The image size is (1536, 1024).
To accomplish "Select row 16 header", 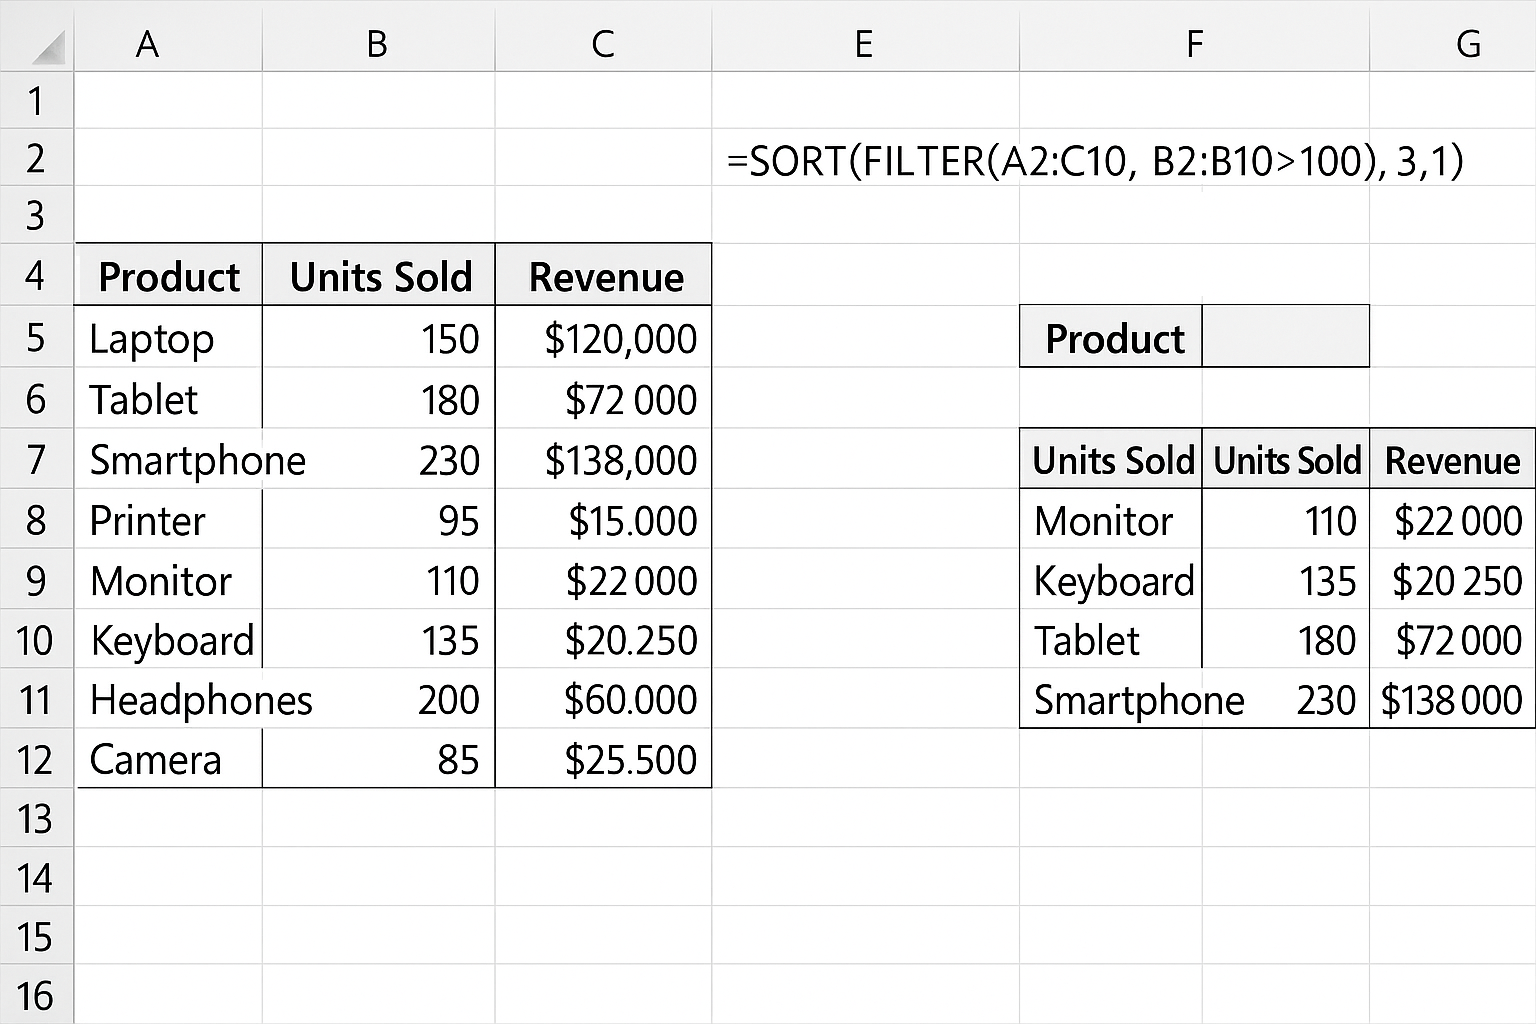I will [x=37, y=995].
